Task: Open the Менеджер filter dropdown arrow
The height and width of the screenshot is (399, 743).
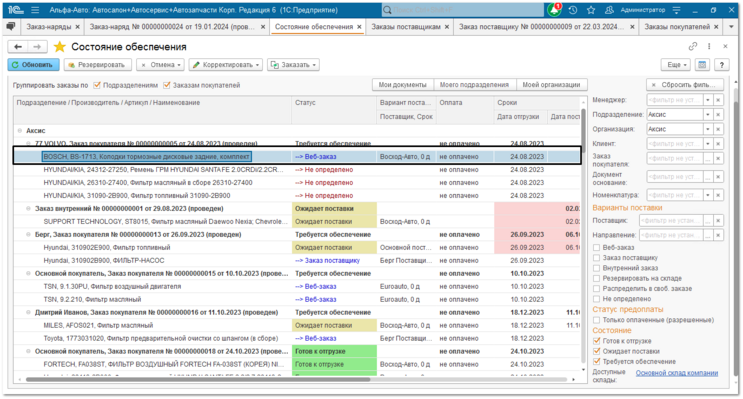Action: click(x=708, y=100)
